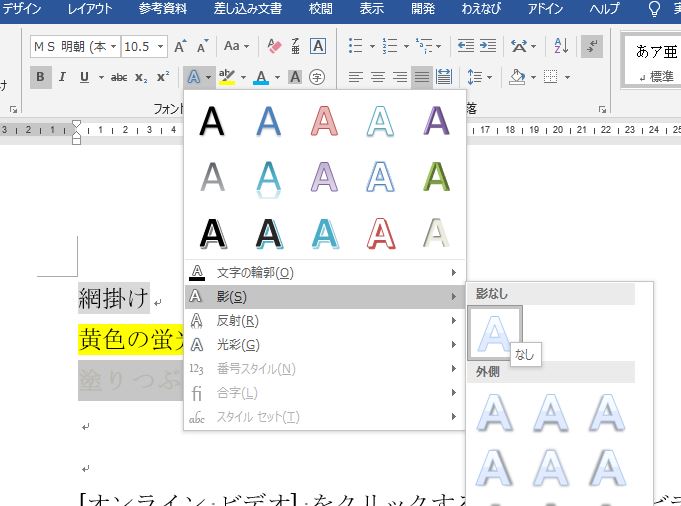The height and width of the screenshot is (506, 681).
Task: Click the enclosed character 字 icon
Action: pos(317,77)
